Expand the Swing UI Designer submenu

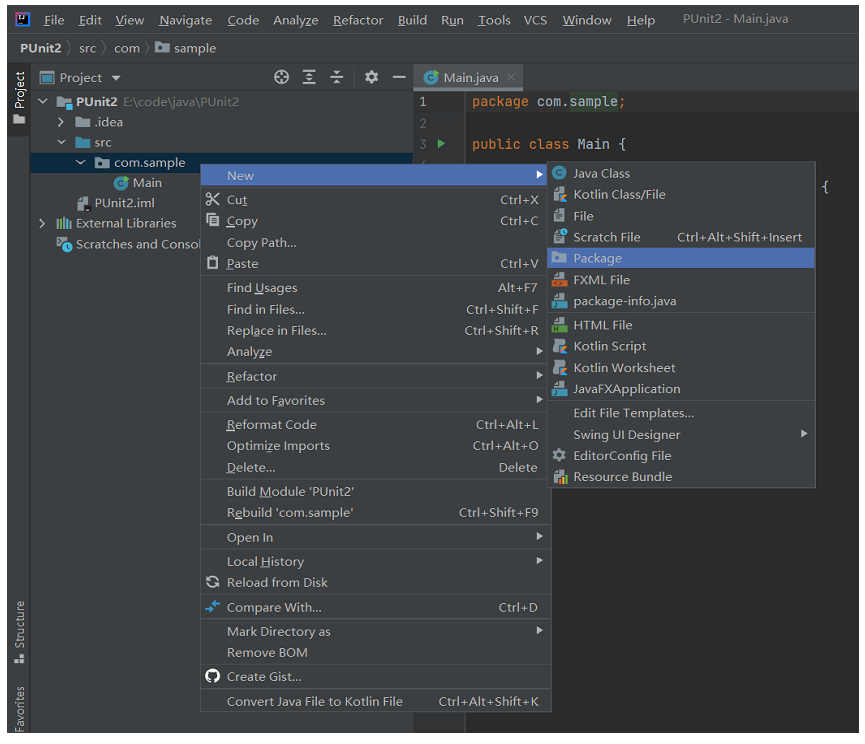804,434
